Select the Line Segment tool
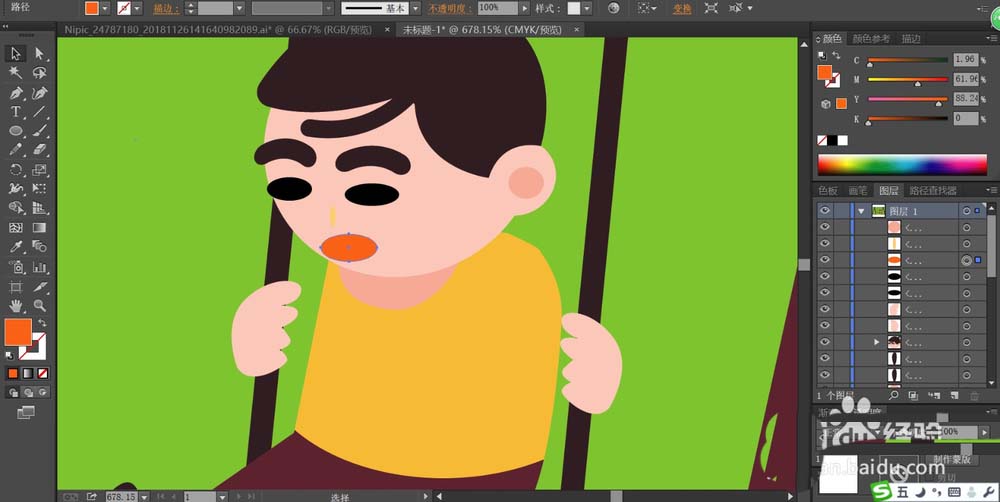 (x=40, y=112)
